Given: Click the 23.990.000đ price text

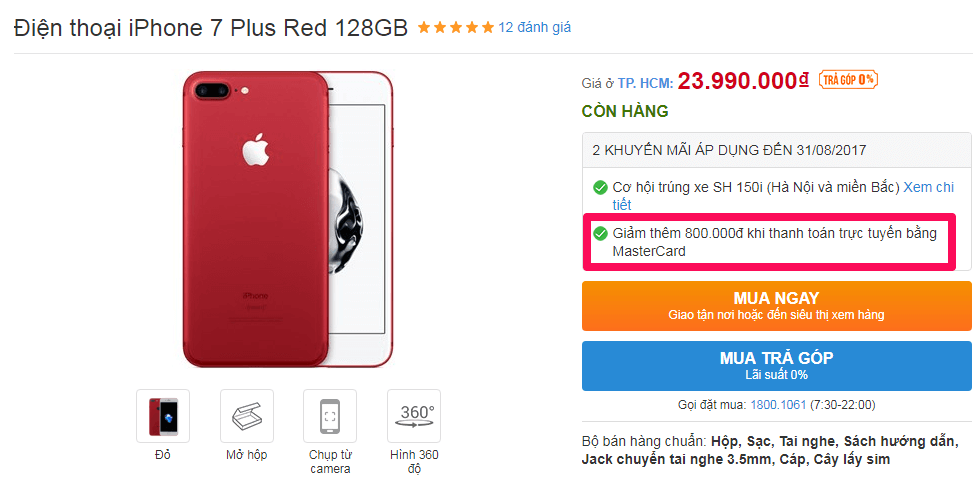Looking at the screenshot, I should click(743, 81).
